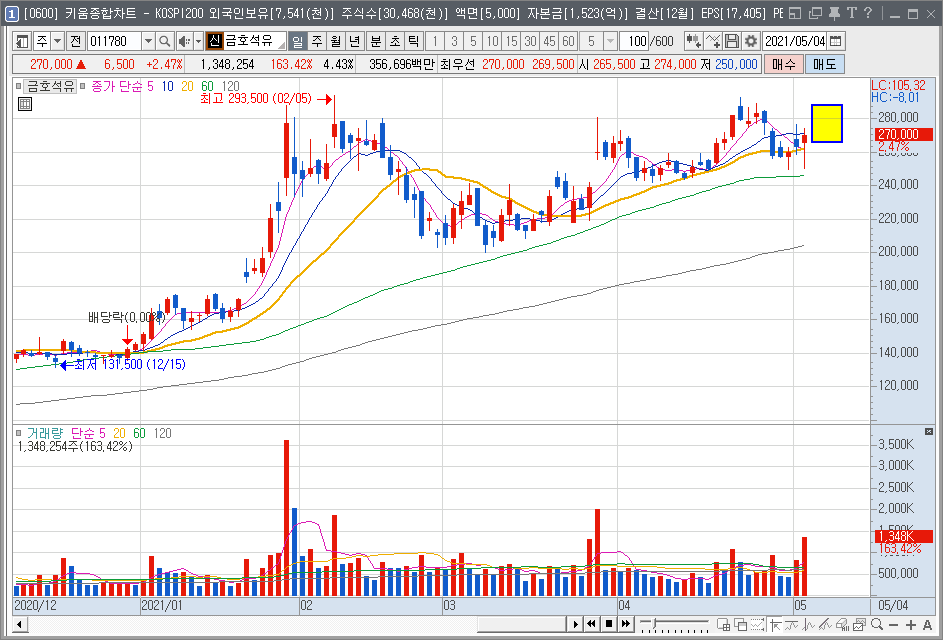Close the volume pane with its X

[x=929, y=431]
